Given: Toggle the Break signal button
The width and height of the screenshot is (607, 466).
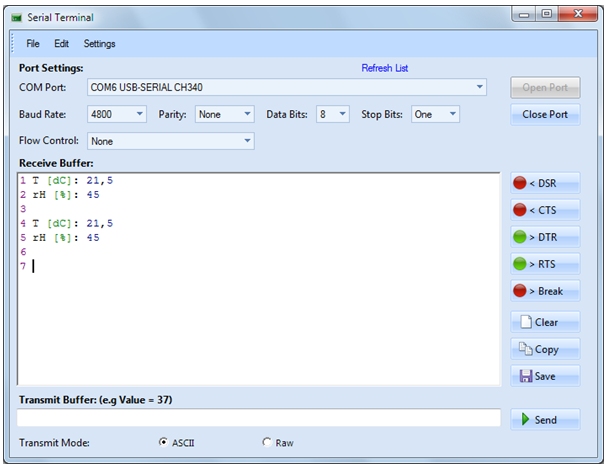Looking at the screenshot, I should click(x=545, y=291).
